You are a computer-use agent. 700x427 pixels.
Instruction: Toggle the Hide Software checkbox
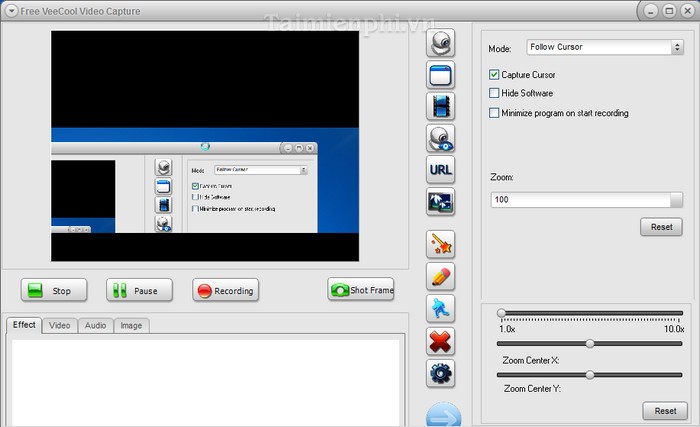494,93
